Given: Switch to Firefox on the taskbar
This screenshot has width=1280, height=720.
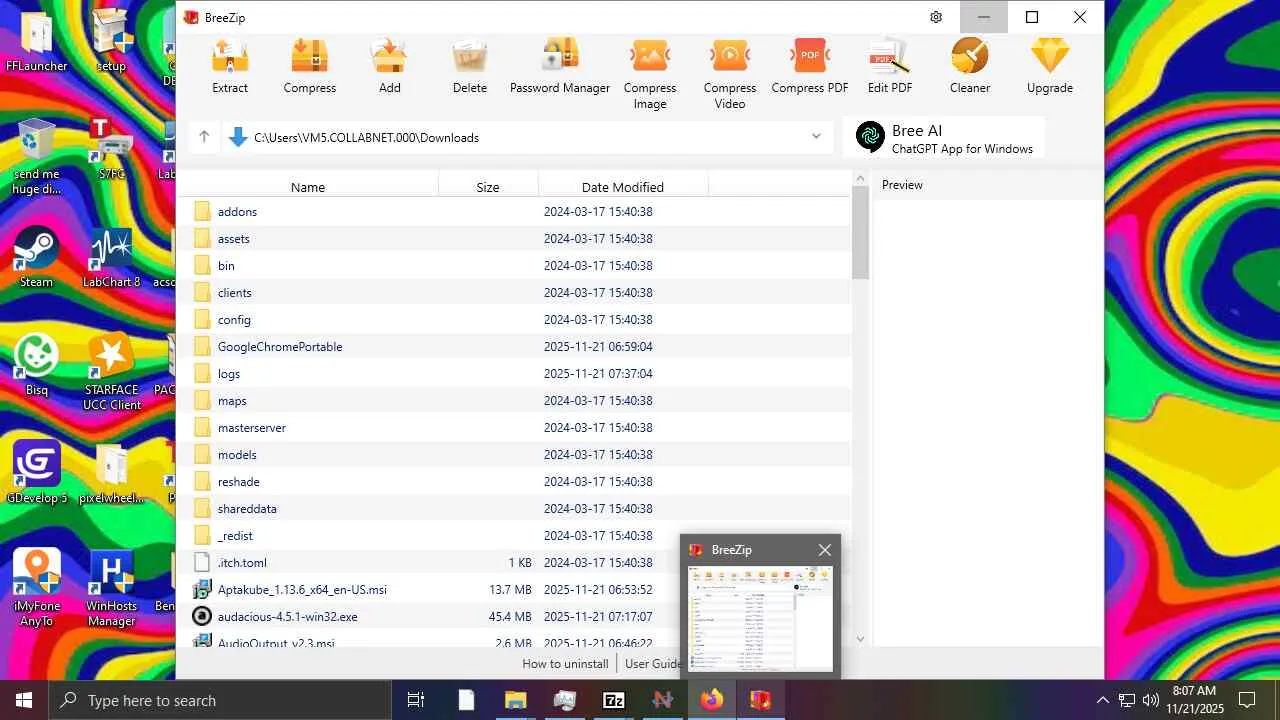Looking at the screenshot, I should [712, 700].
